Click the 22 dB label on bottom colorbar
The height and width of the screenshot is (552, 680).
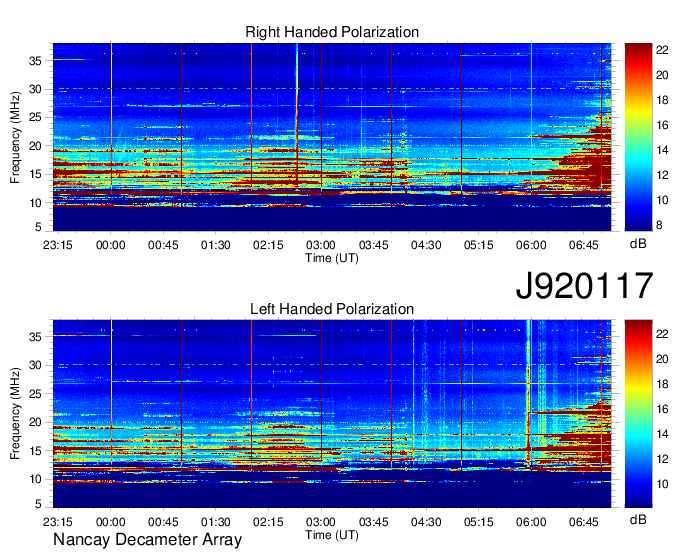pyautogui.click(x=662, y=334)
